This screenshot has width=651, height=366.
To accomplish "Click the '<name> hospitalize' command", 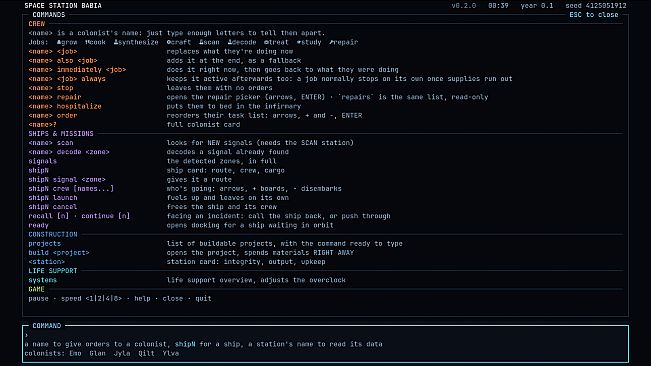I will [x=65, y=106].
